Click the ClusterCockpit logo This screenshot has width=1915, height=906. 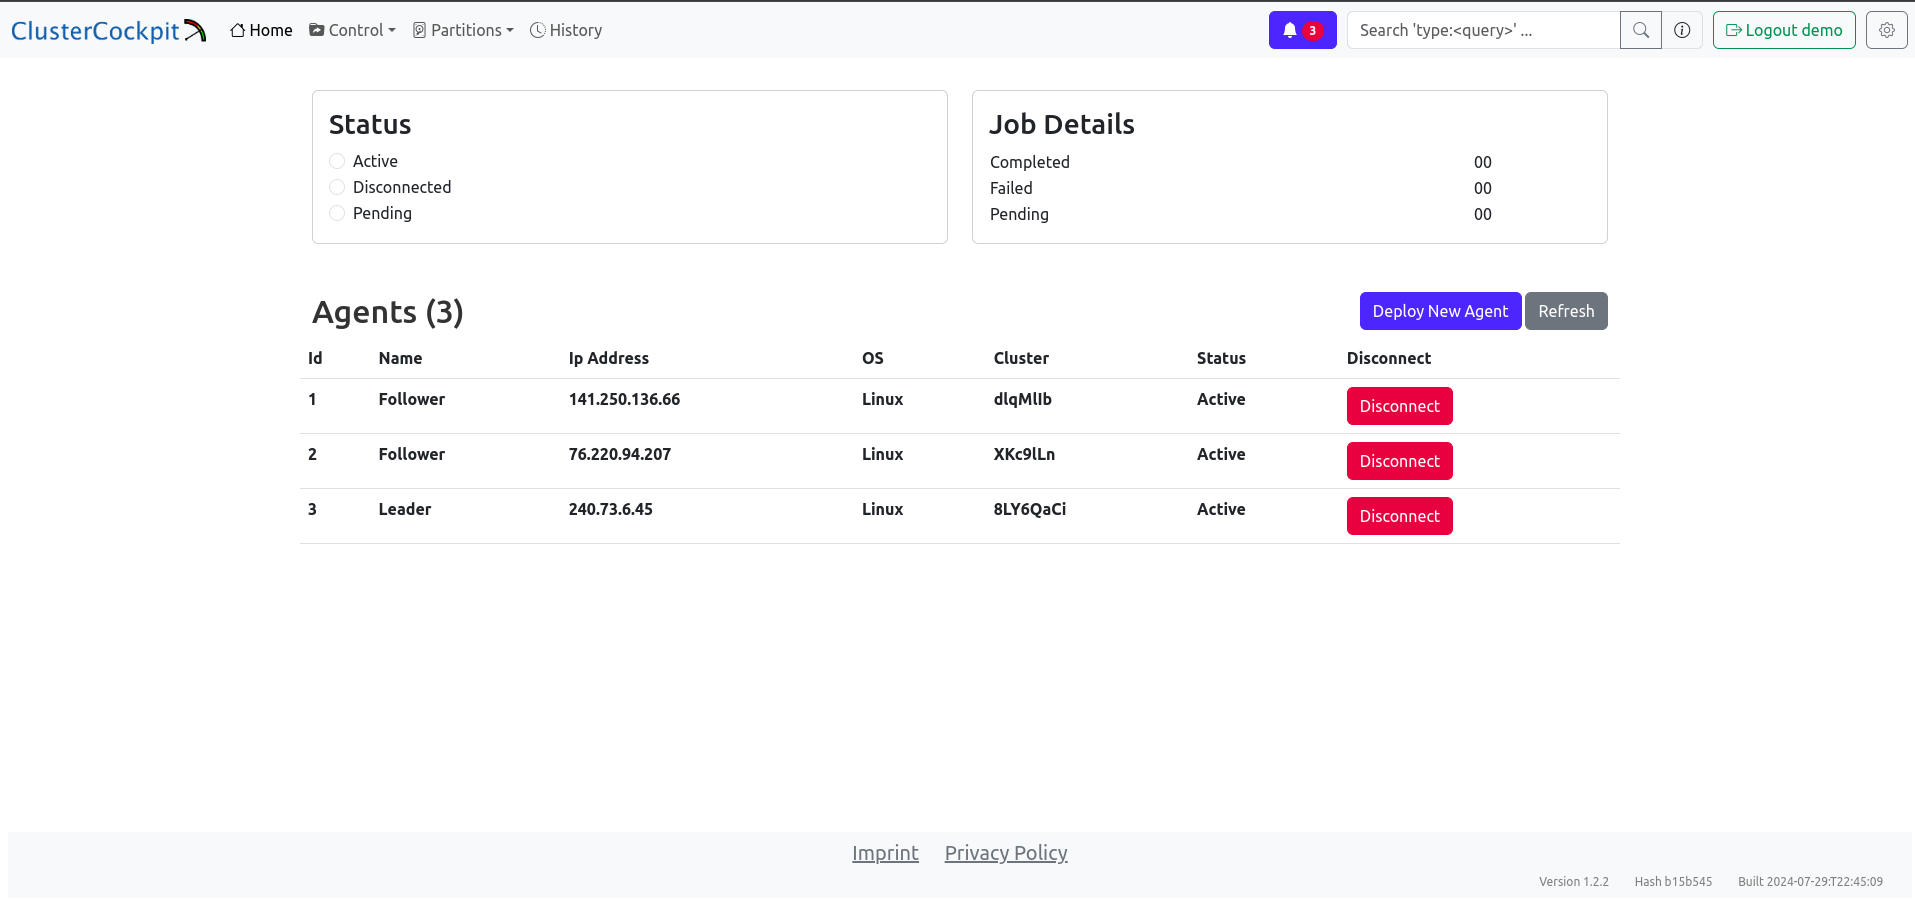pos(108,30)
